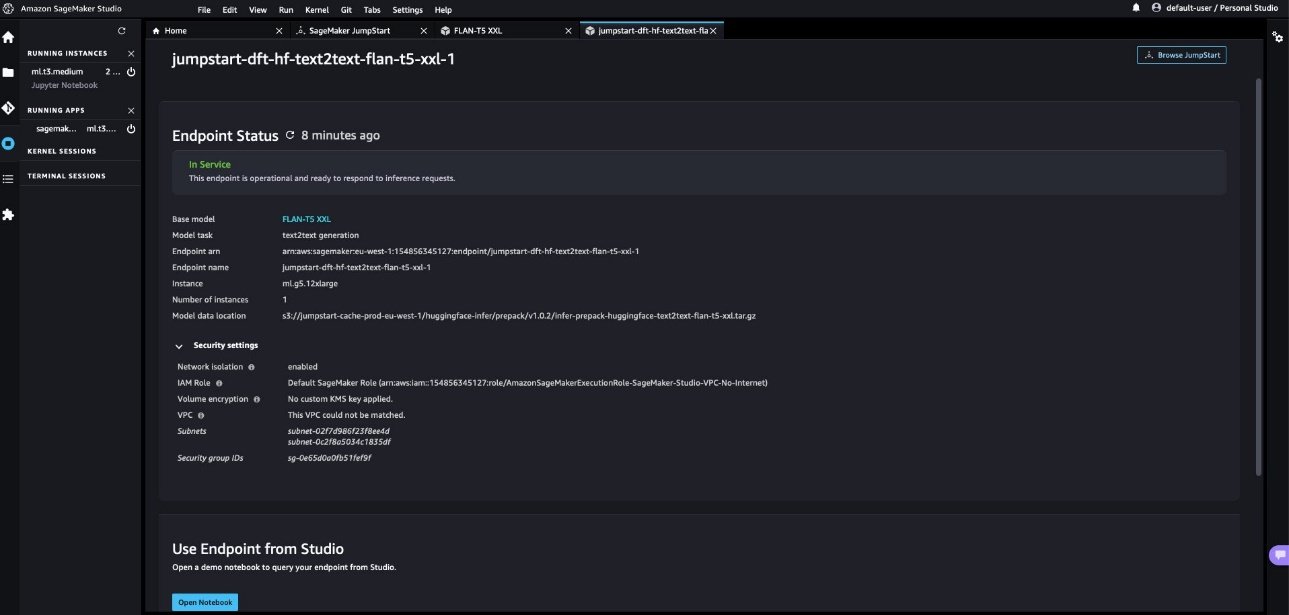
Task: Click subnet-0c2f8a5034c1835df text
Action: click(339, 441)
